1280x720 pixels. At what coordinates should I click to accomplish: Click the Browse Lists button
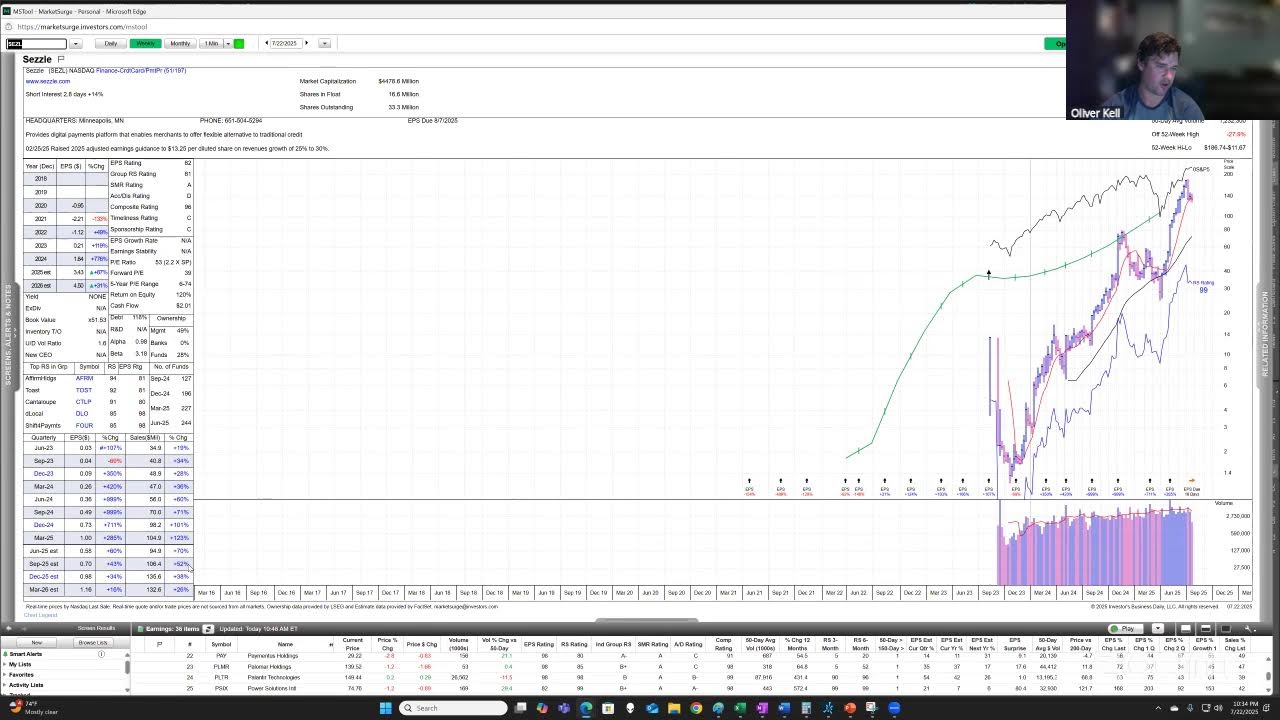coord(93,642)
